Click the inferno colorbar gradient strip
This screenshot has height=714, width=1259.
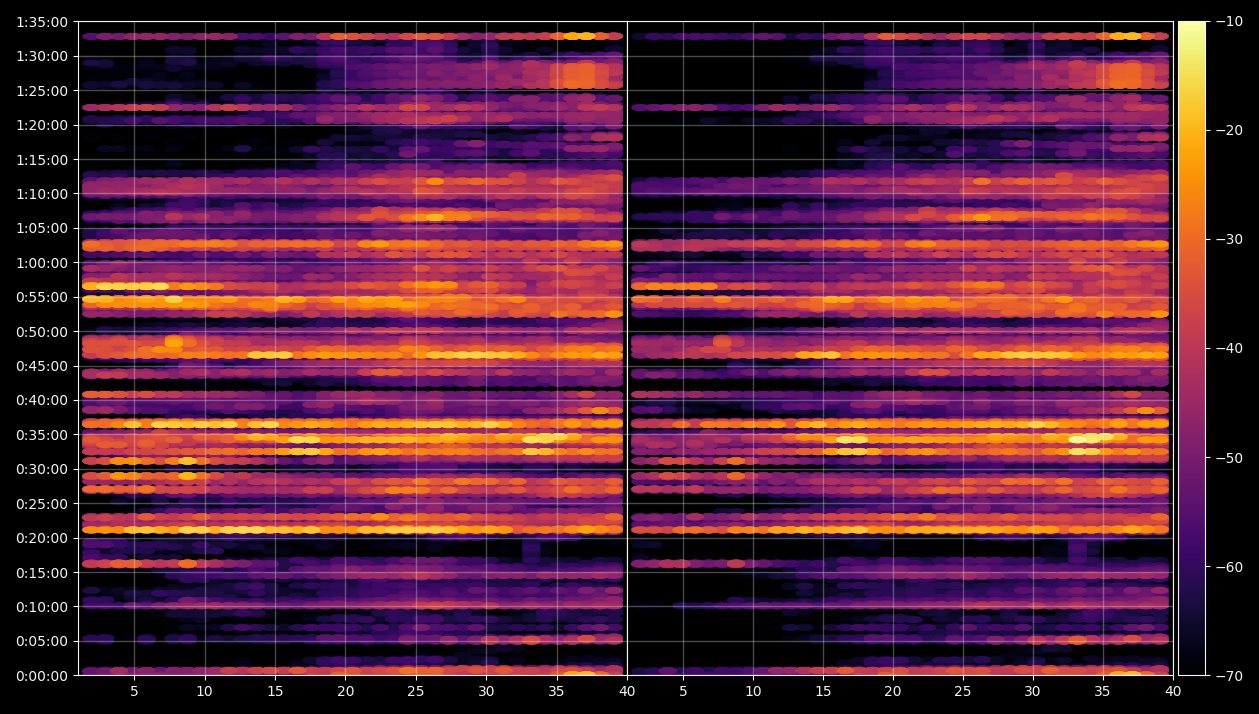click(1192, 348)
